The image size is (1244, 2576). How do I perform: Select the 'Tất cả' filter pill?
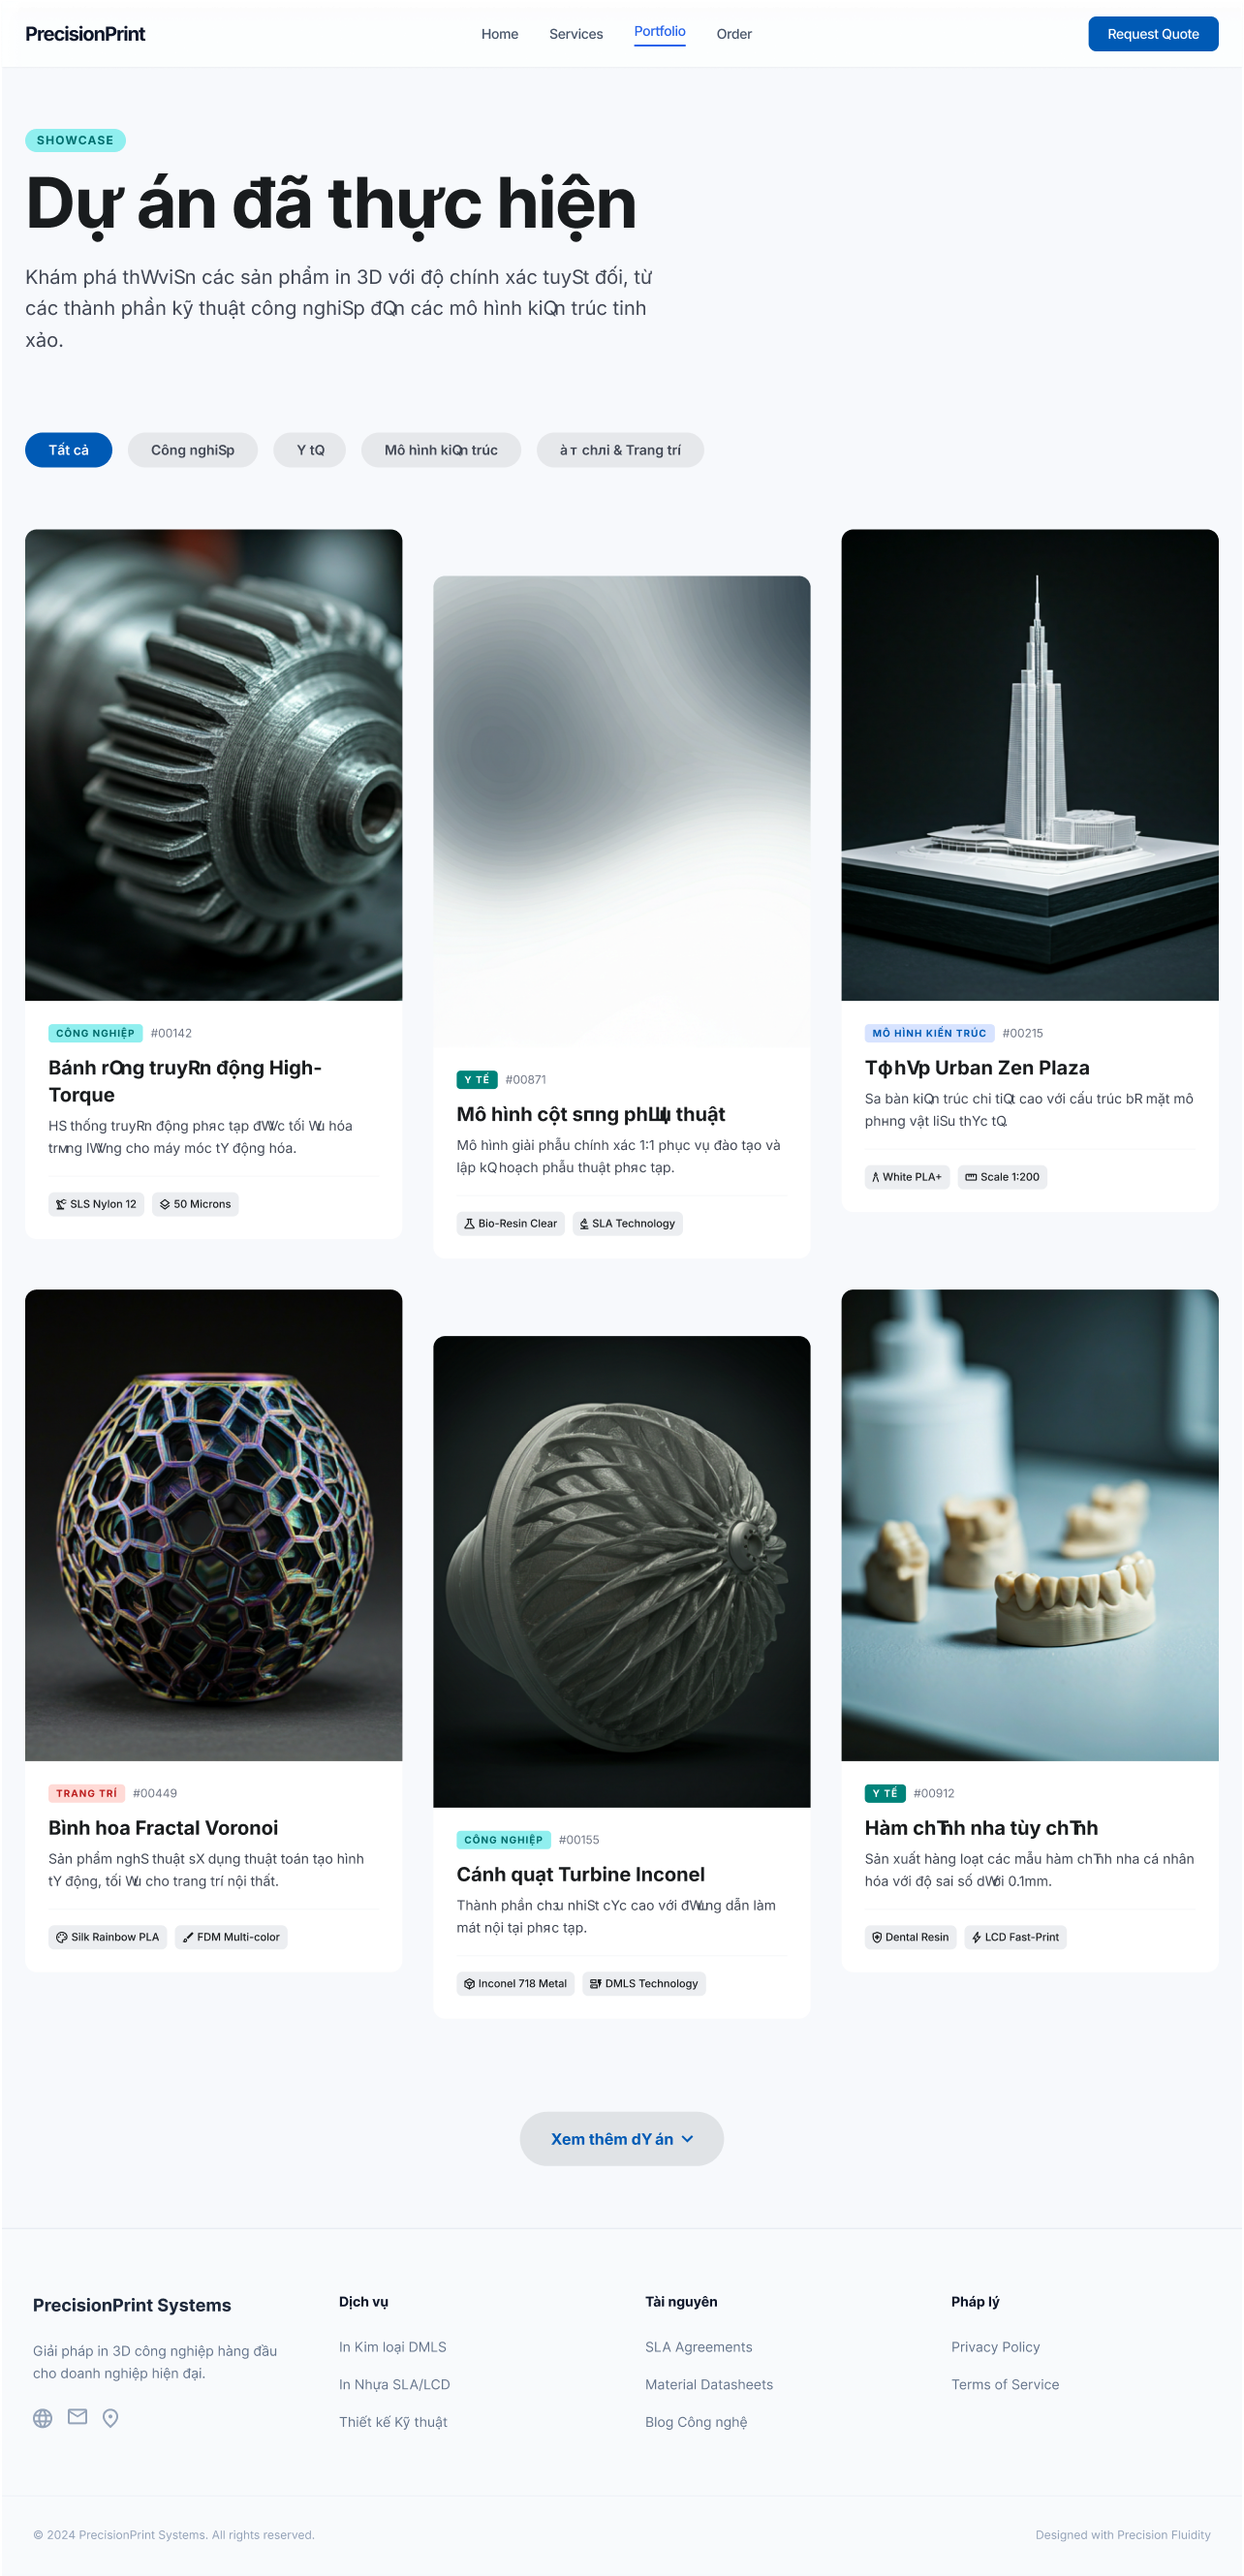pos(68,450)
